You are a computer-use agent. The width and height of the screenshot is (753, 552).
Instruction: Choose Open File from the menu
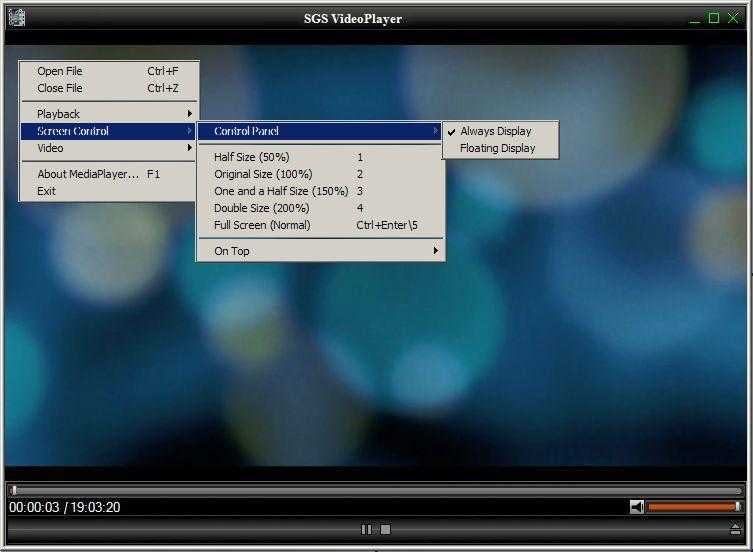point(109,71)
